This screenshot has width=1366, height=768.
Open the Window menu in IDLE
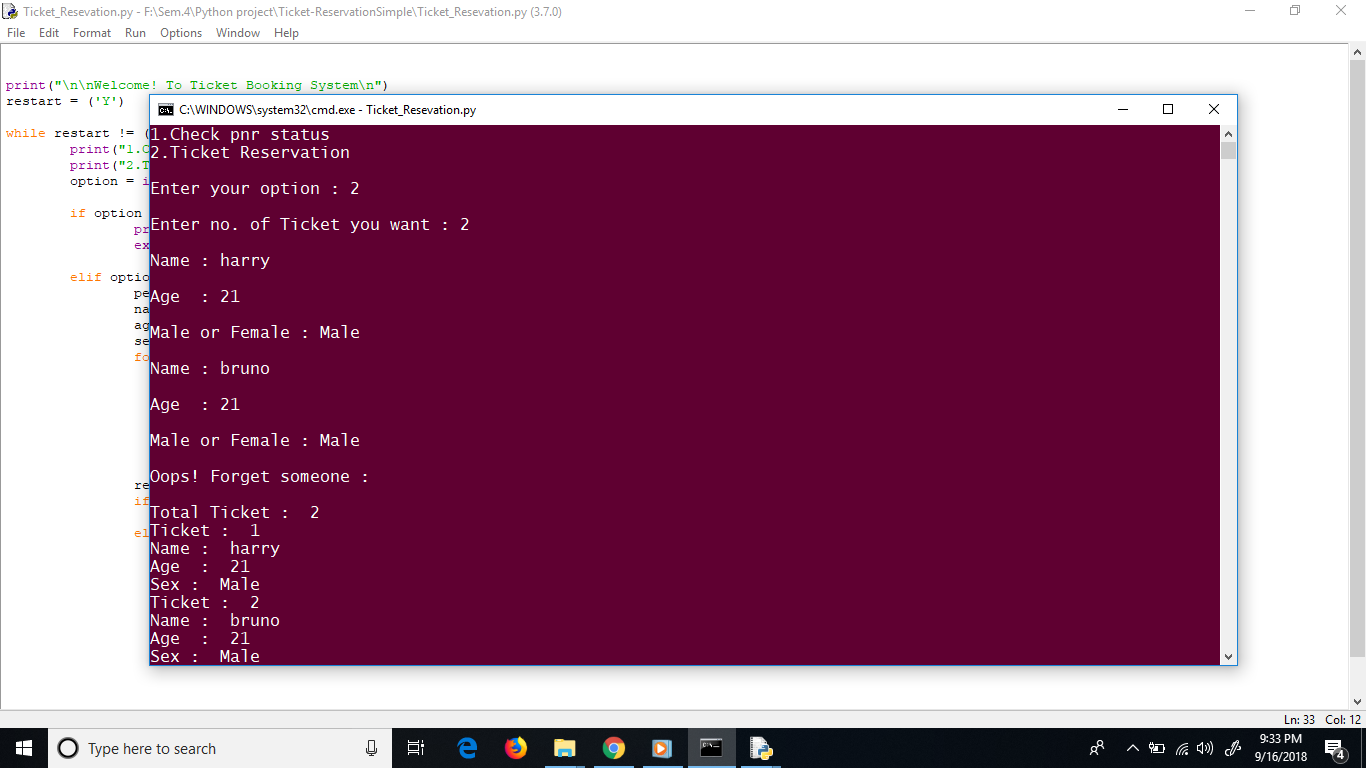click(238, 33)
